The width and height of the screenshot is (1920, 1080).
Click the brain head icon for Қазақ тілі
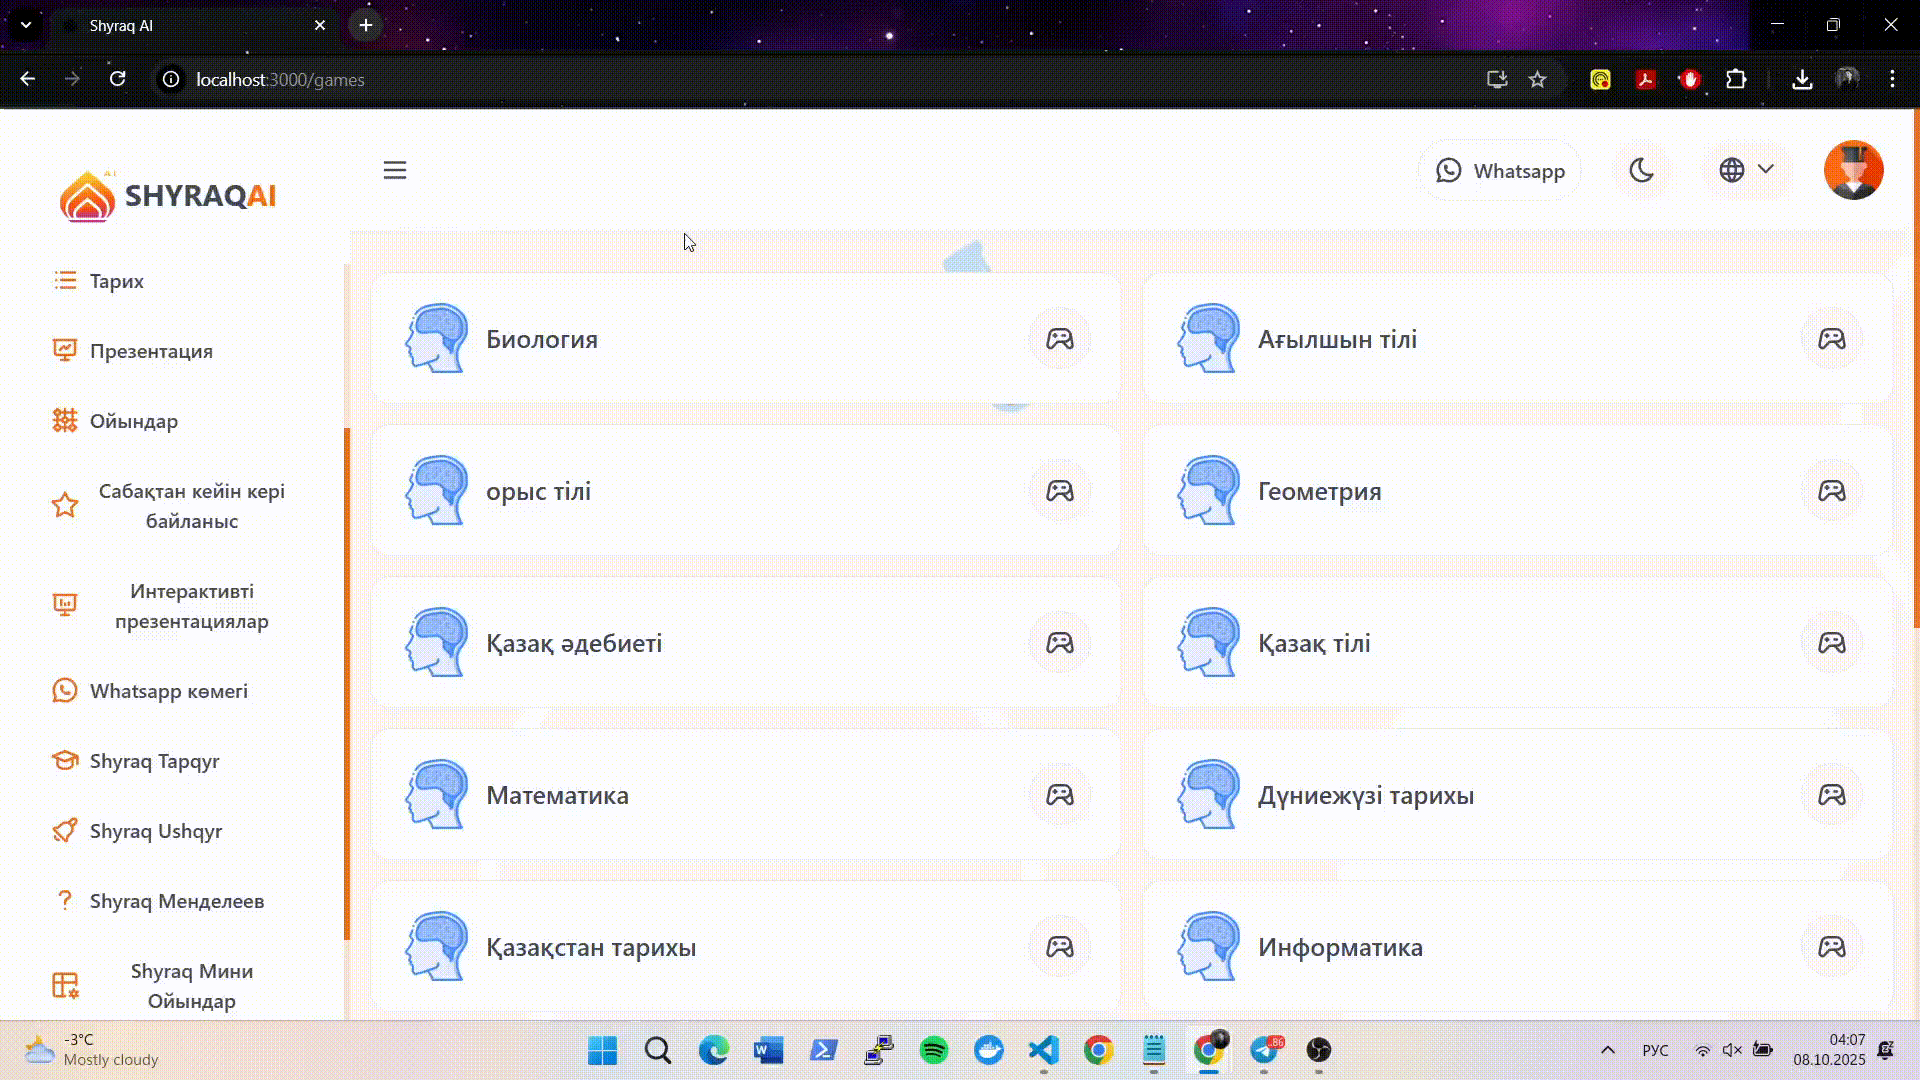tap(1208, 643)
